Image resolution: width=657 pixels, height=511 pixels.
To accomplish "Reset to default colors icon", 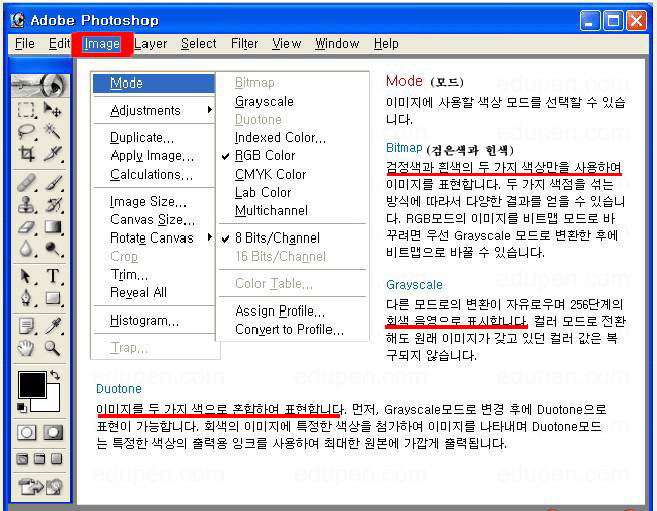I will click(x=22, y=407).
